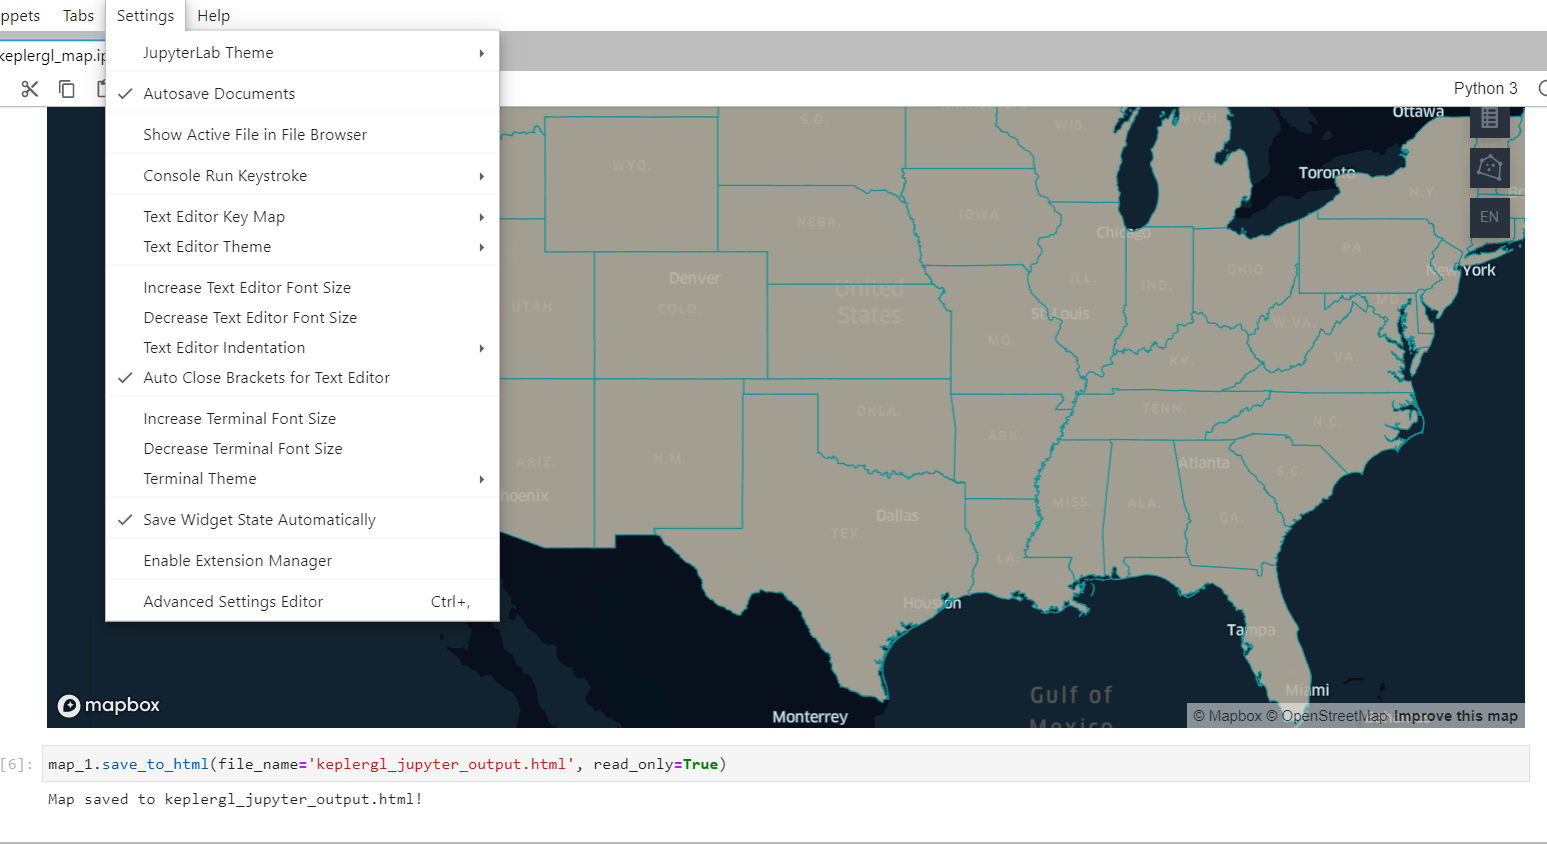Open the Terminal Theme submenu
The width and height of the screenshot is (1547, 844).
(x=200, y=478)
